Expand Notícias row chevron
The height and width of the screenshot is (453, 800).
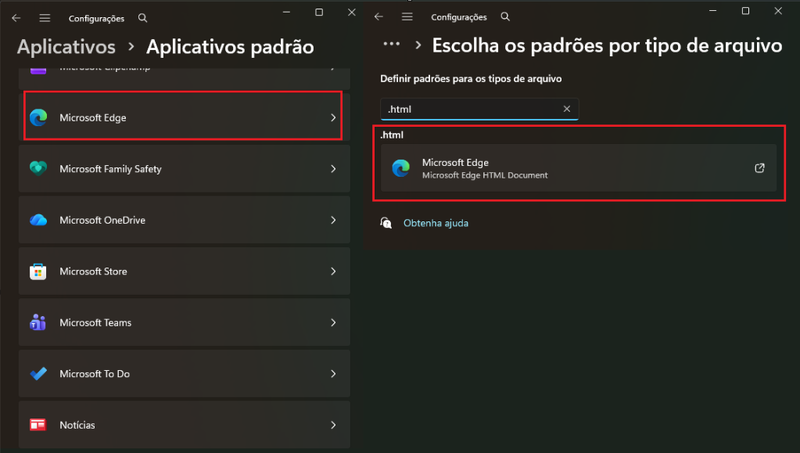333,424
